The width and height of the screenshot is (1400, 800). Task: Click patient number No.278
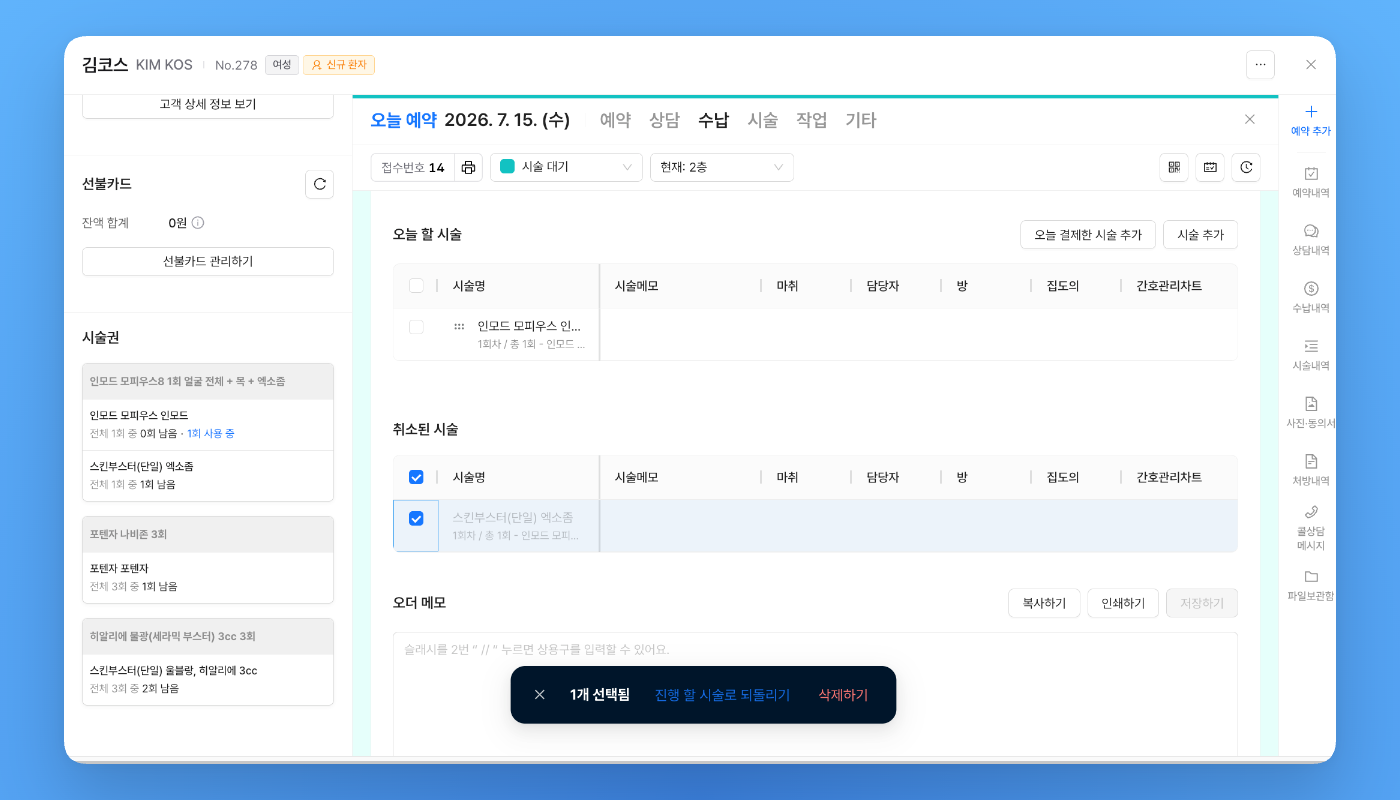tap(236, 65)
